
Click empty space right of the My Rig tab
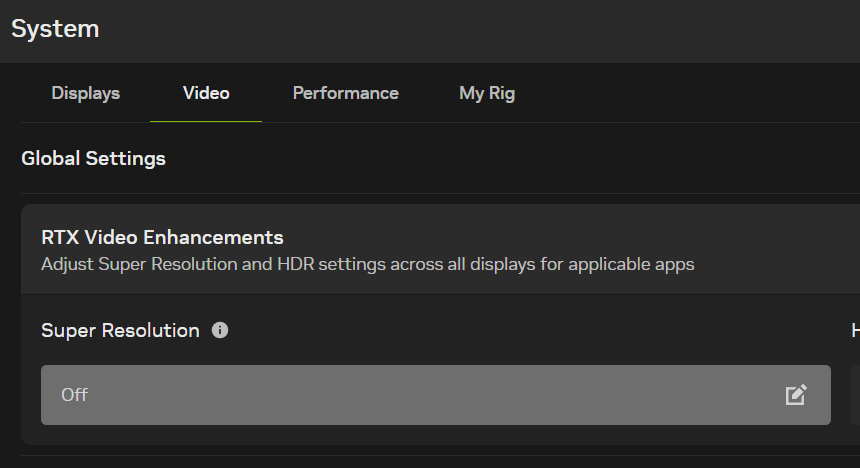690,93
